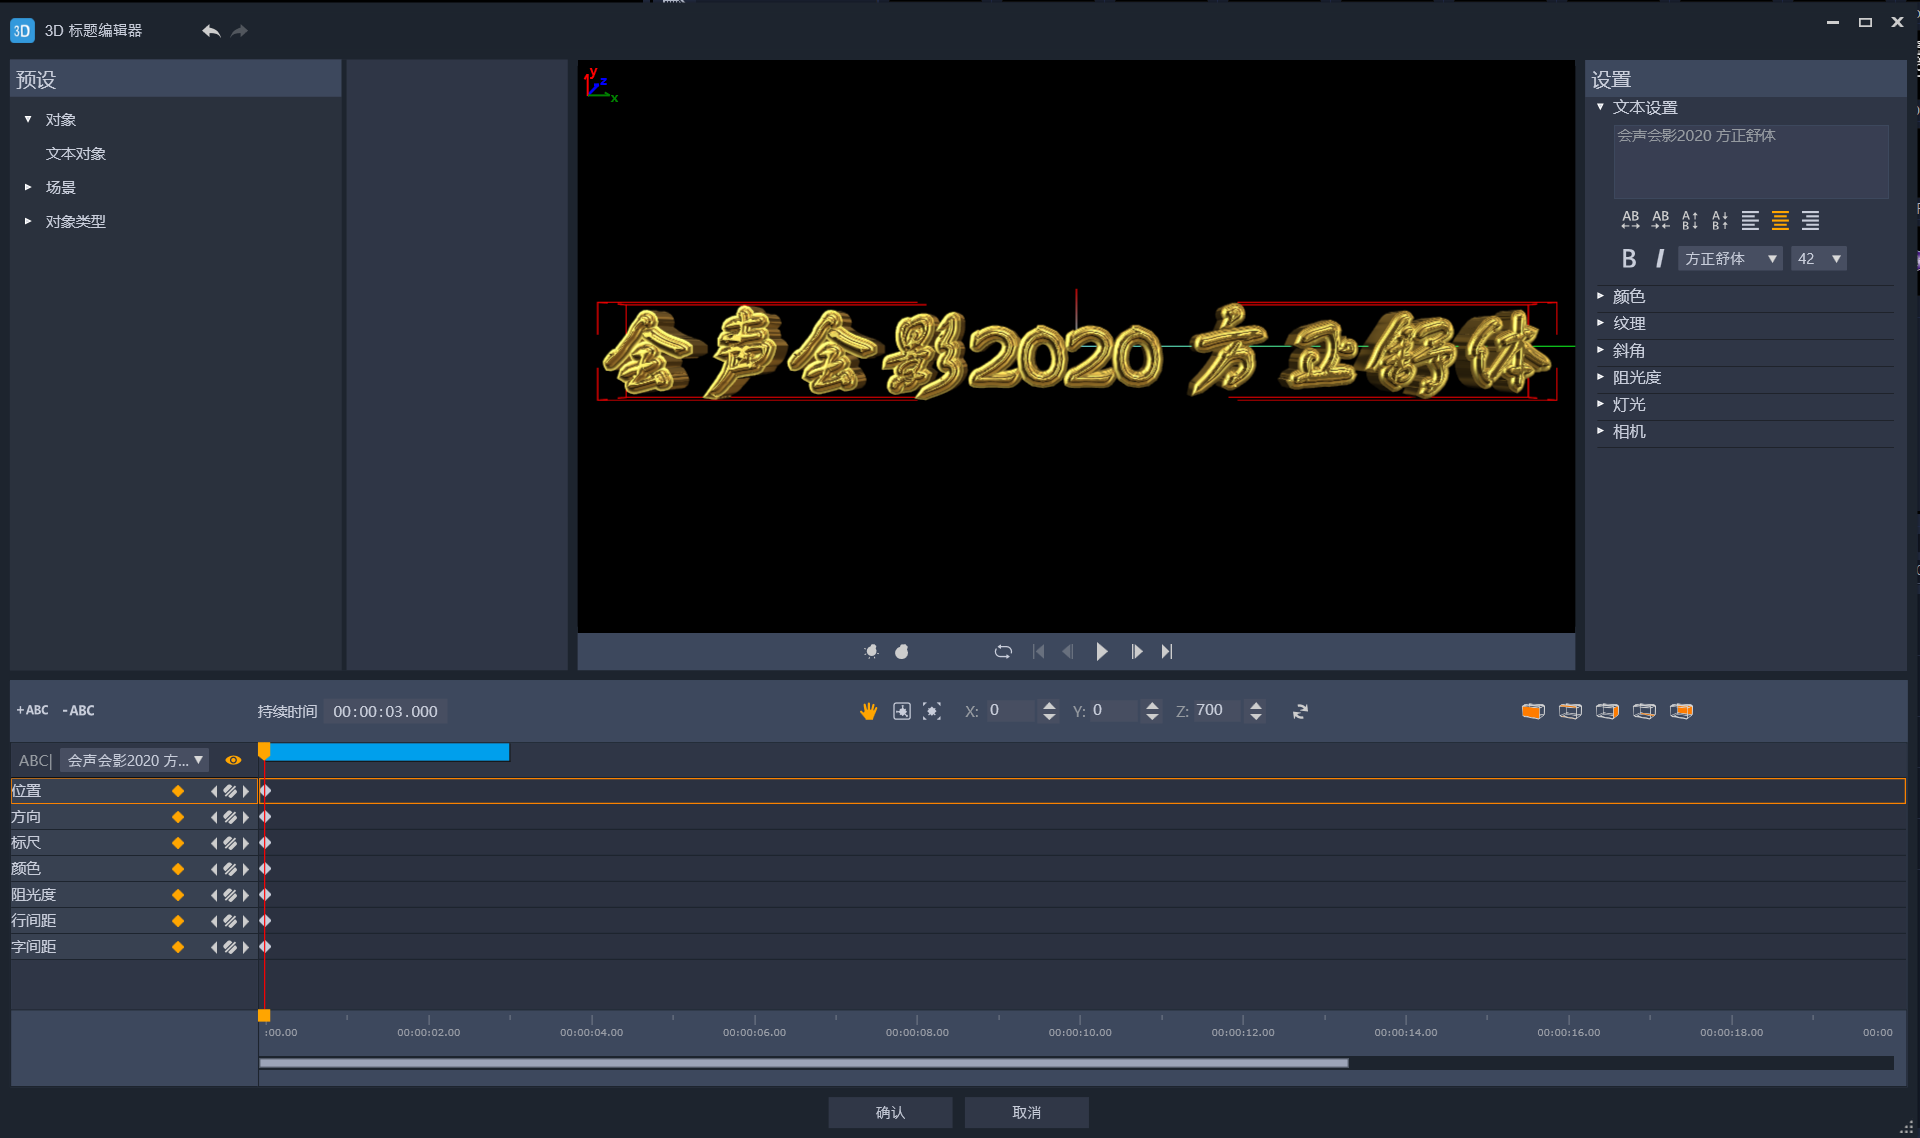Add a text object with +ABC
The image size is (1920, 1138).
[x=32, y=710]
